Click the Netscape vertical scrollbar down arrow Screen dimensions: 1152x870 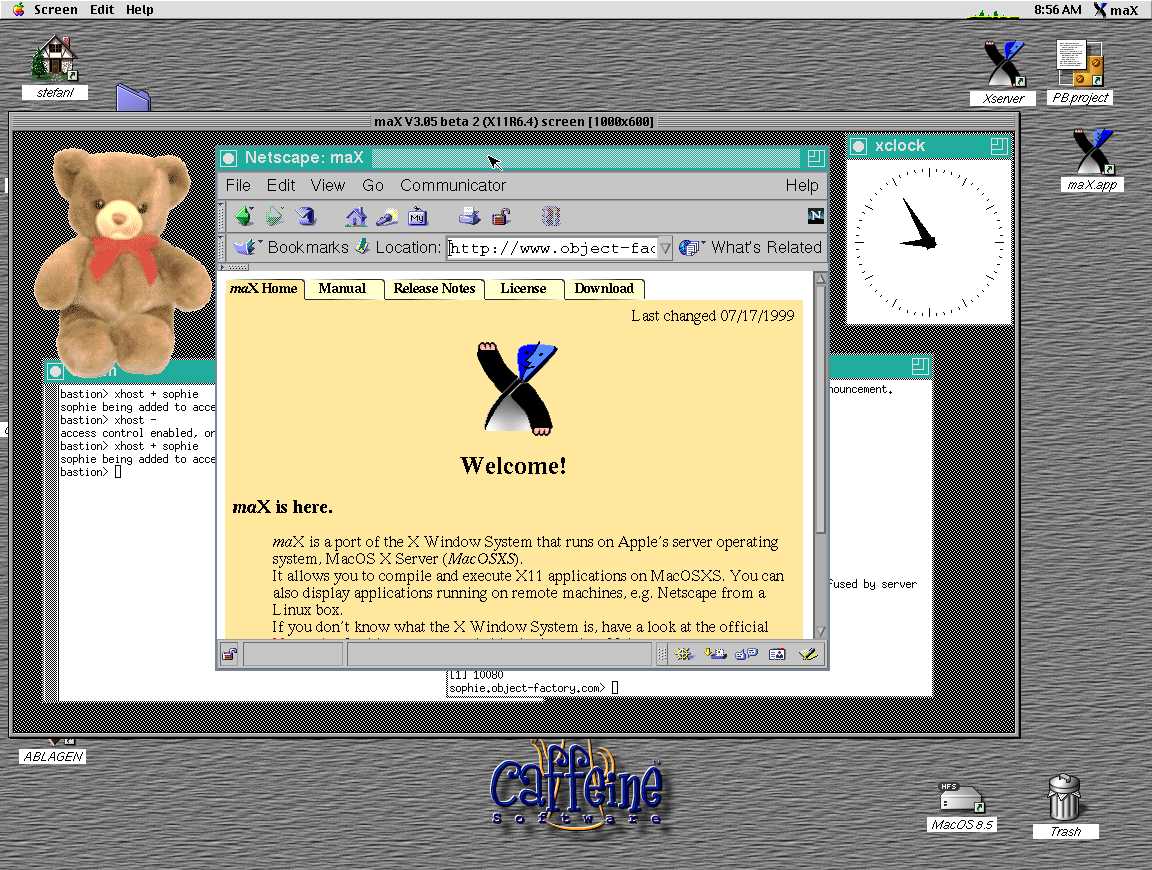coord(820,631)
